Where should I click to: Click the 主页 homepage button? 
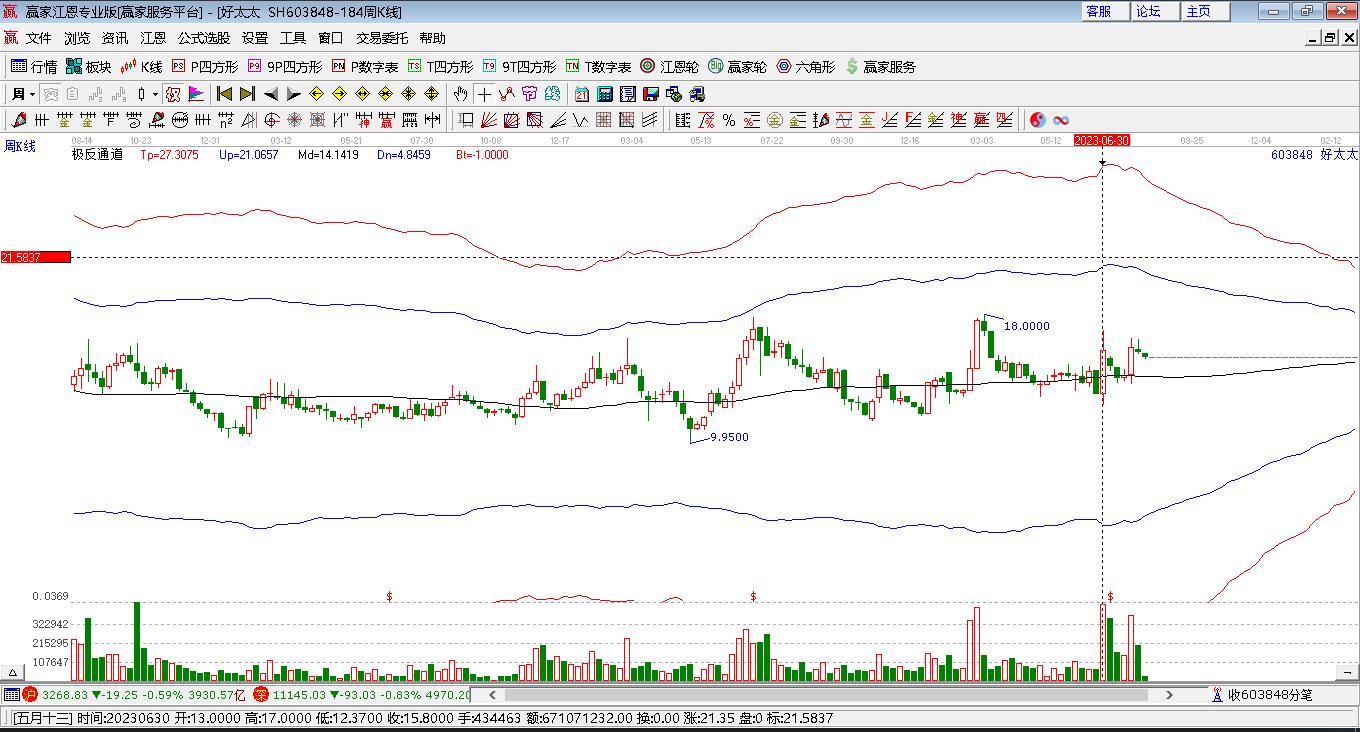[1204, 11]
